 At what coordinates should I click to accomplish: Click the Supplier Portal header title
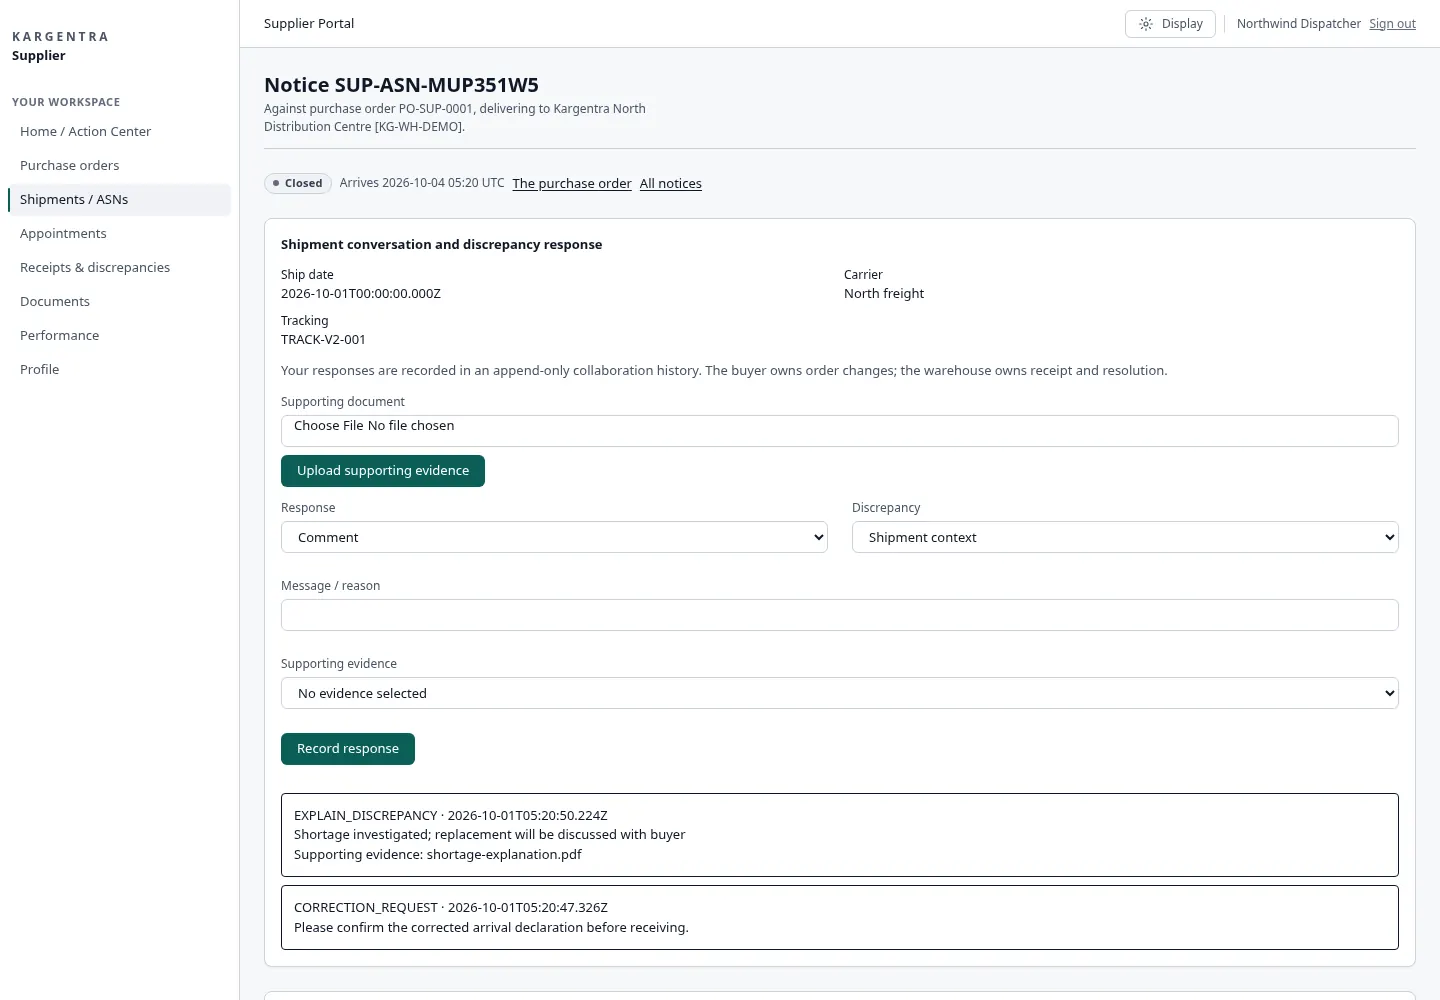[x=309, y=23]
